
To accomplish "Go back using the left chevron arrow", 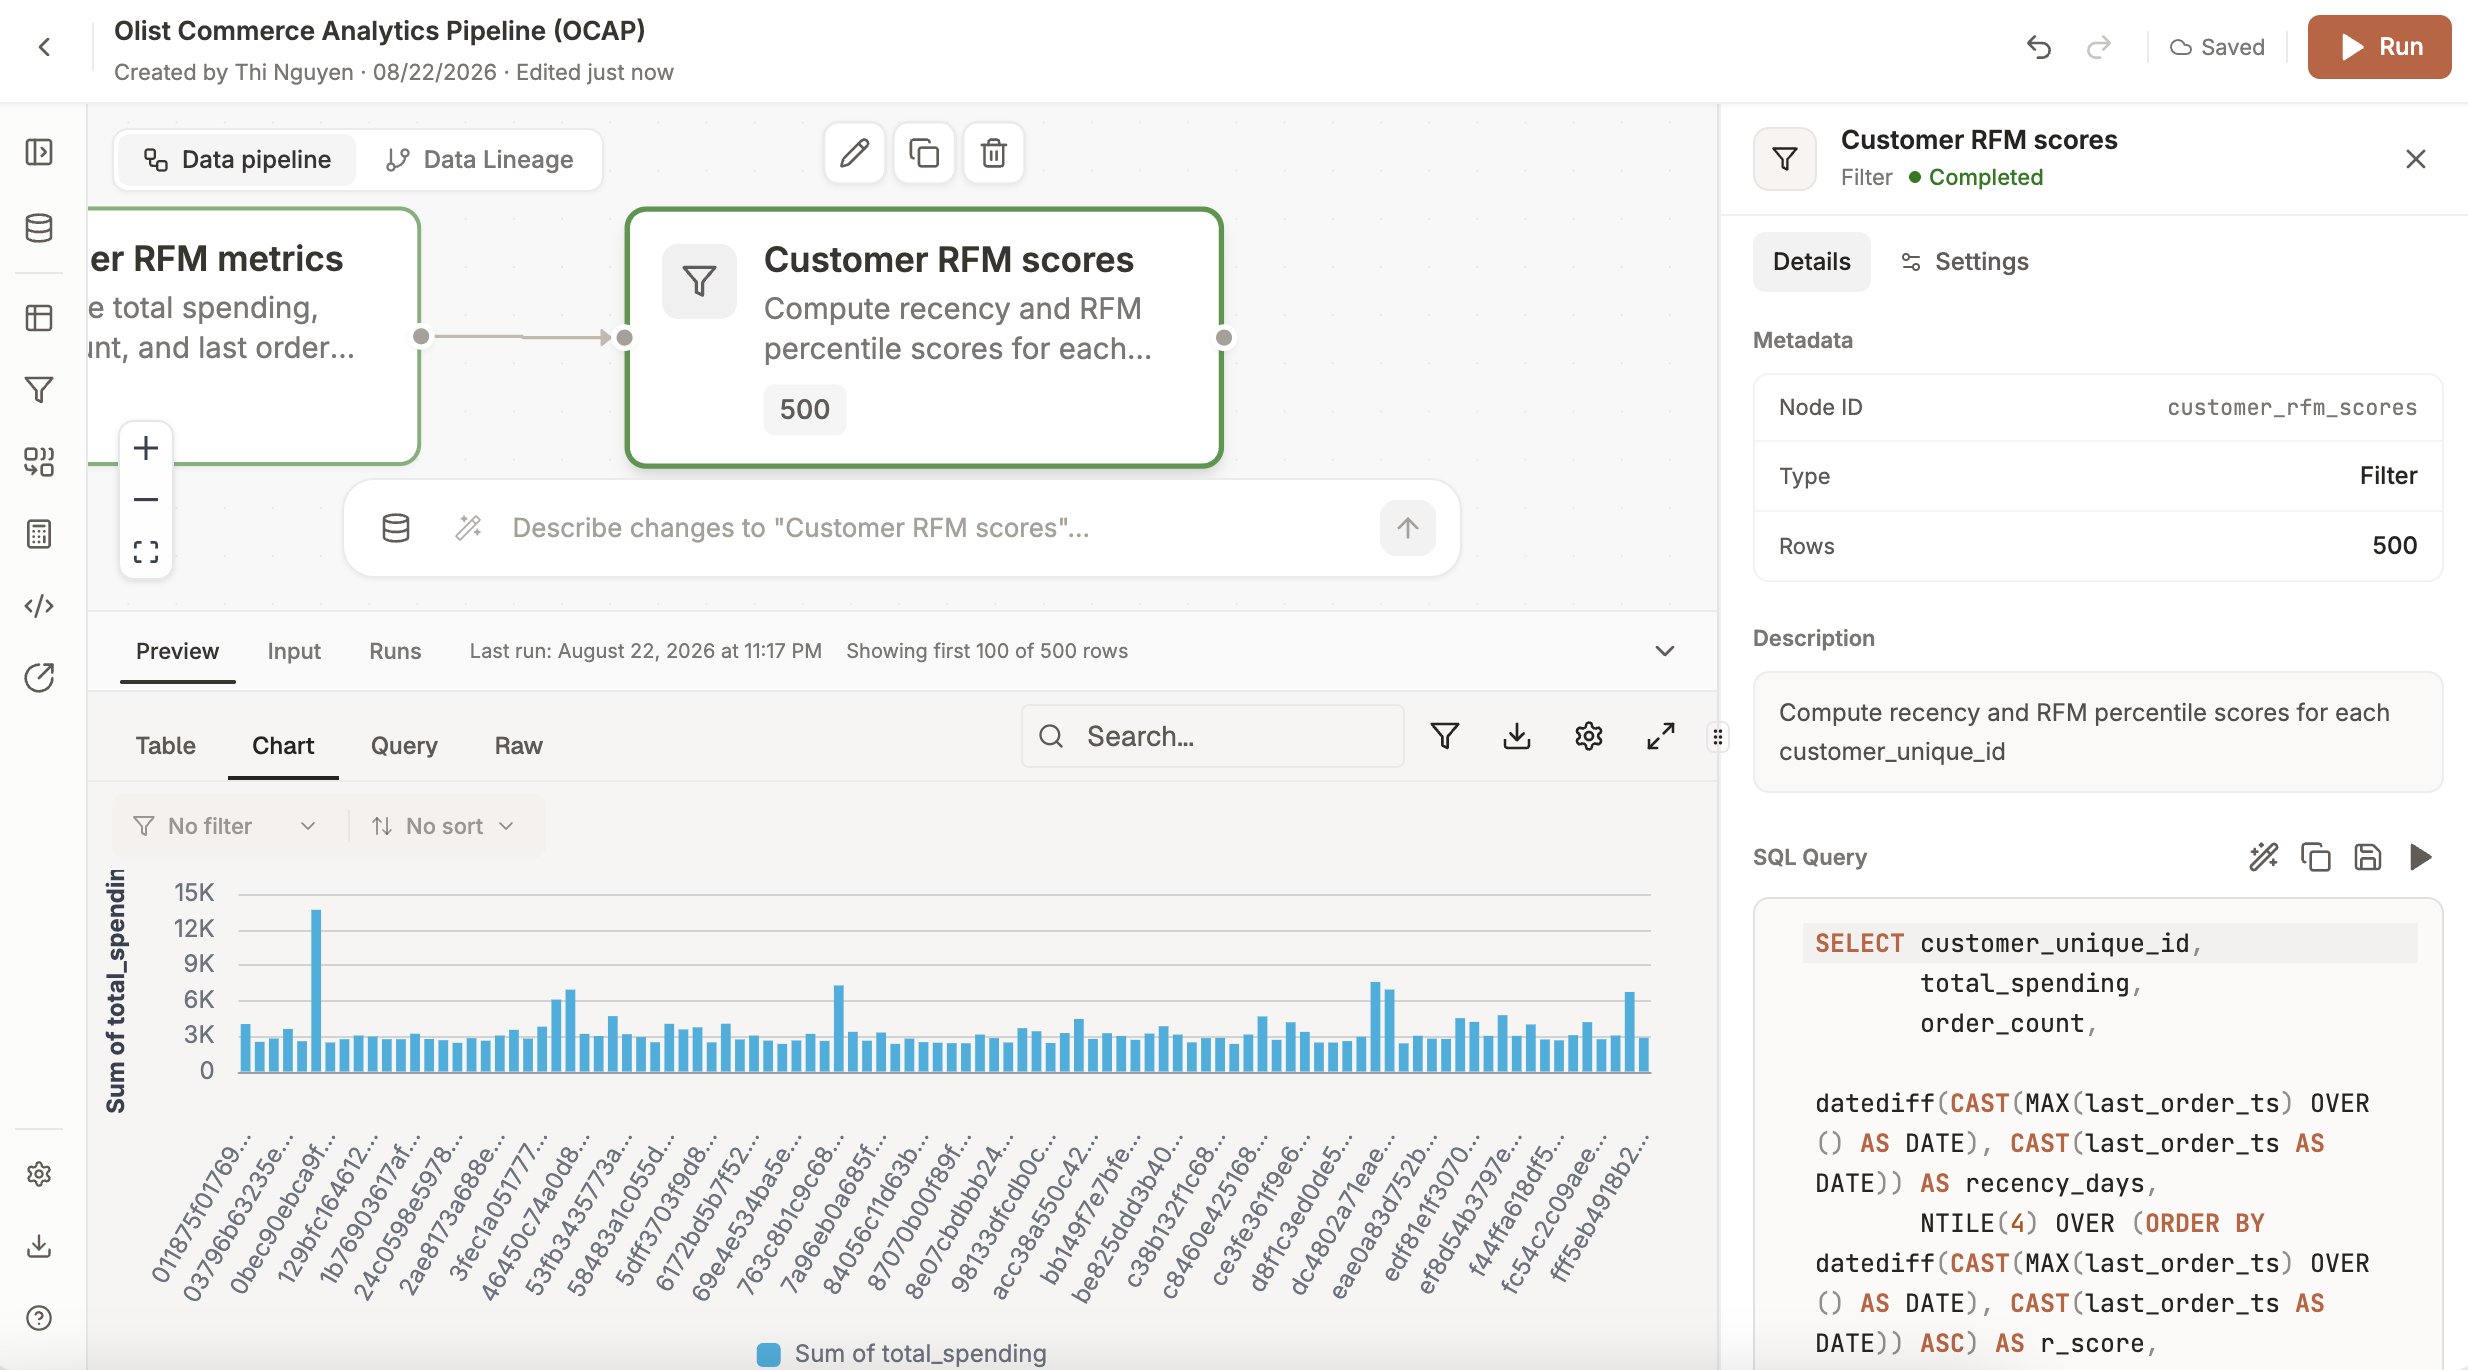I will (44, 47).
